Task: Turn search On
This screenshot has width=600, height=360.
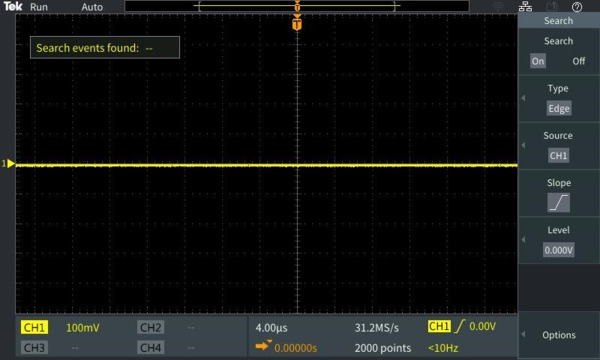Action: pyautogui.click(x=538, y=61)
